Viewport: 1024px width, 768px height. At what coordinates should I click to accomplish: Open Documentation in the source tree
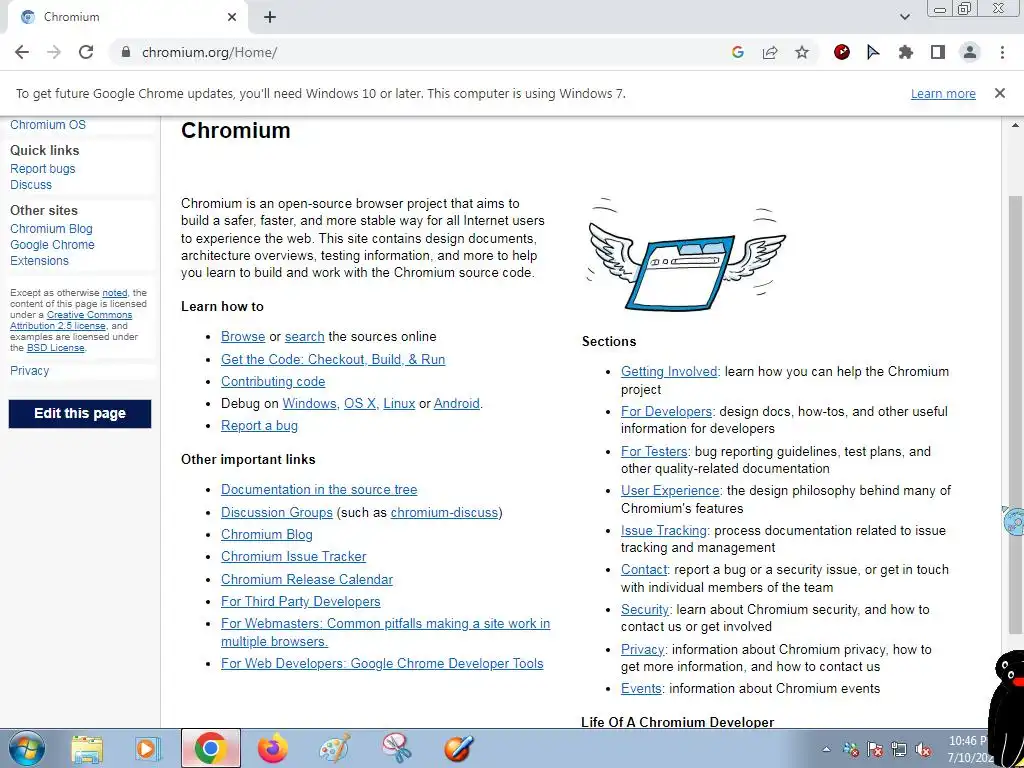319,490
